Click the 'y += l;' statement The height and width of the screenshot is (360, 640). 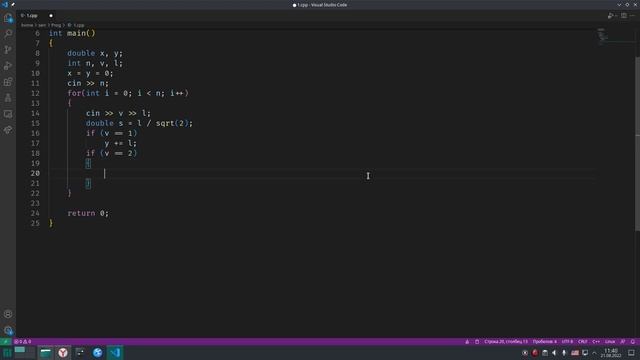tap(120, 143)
